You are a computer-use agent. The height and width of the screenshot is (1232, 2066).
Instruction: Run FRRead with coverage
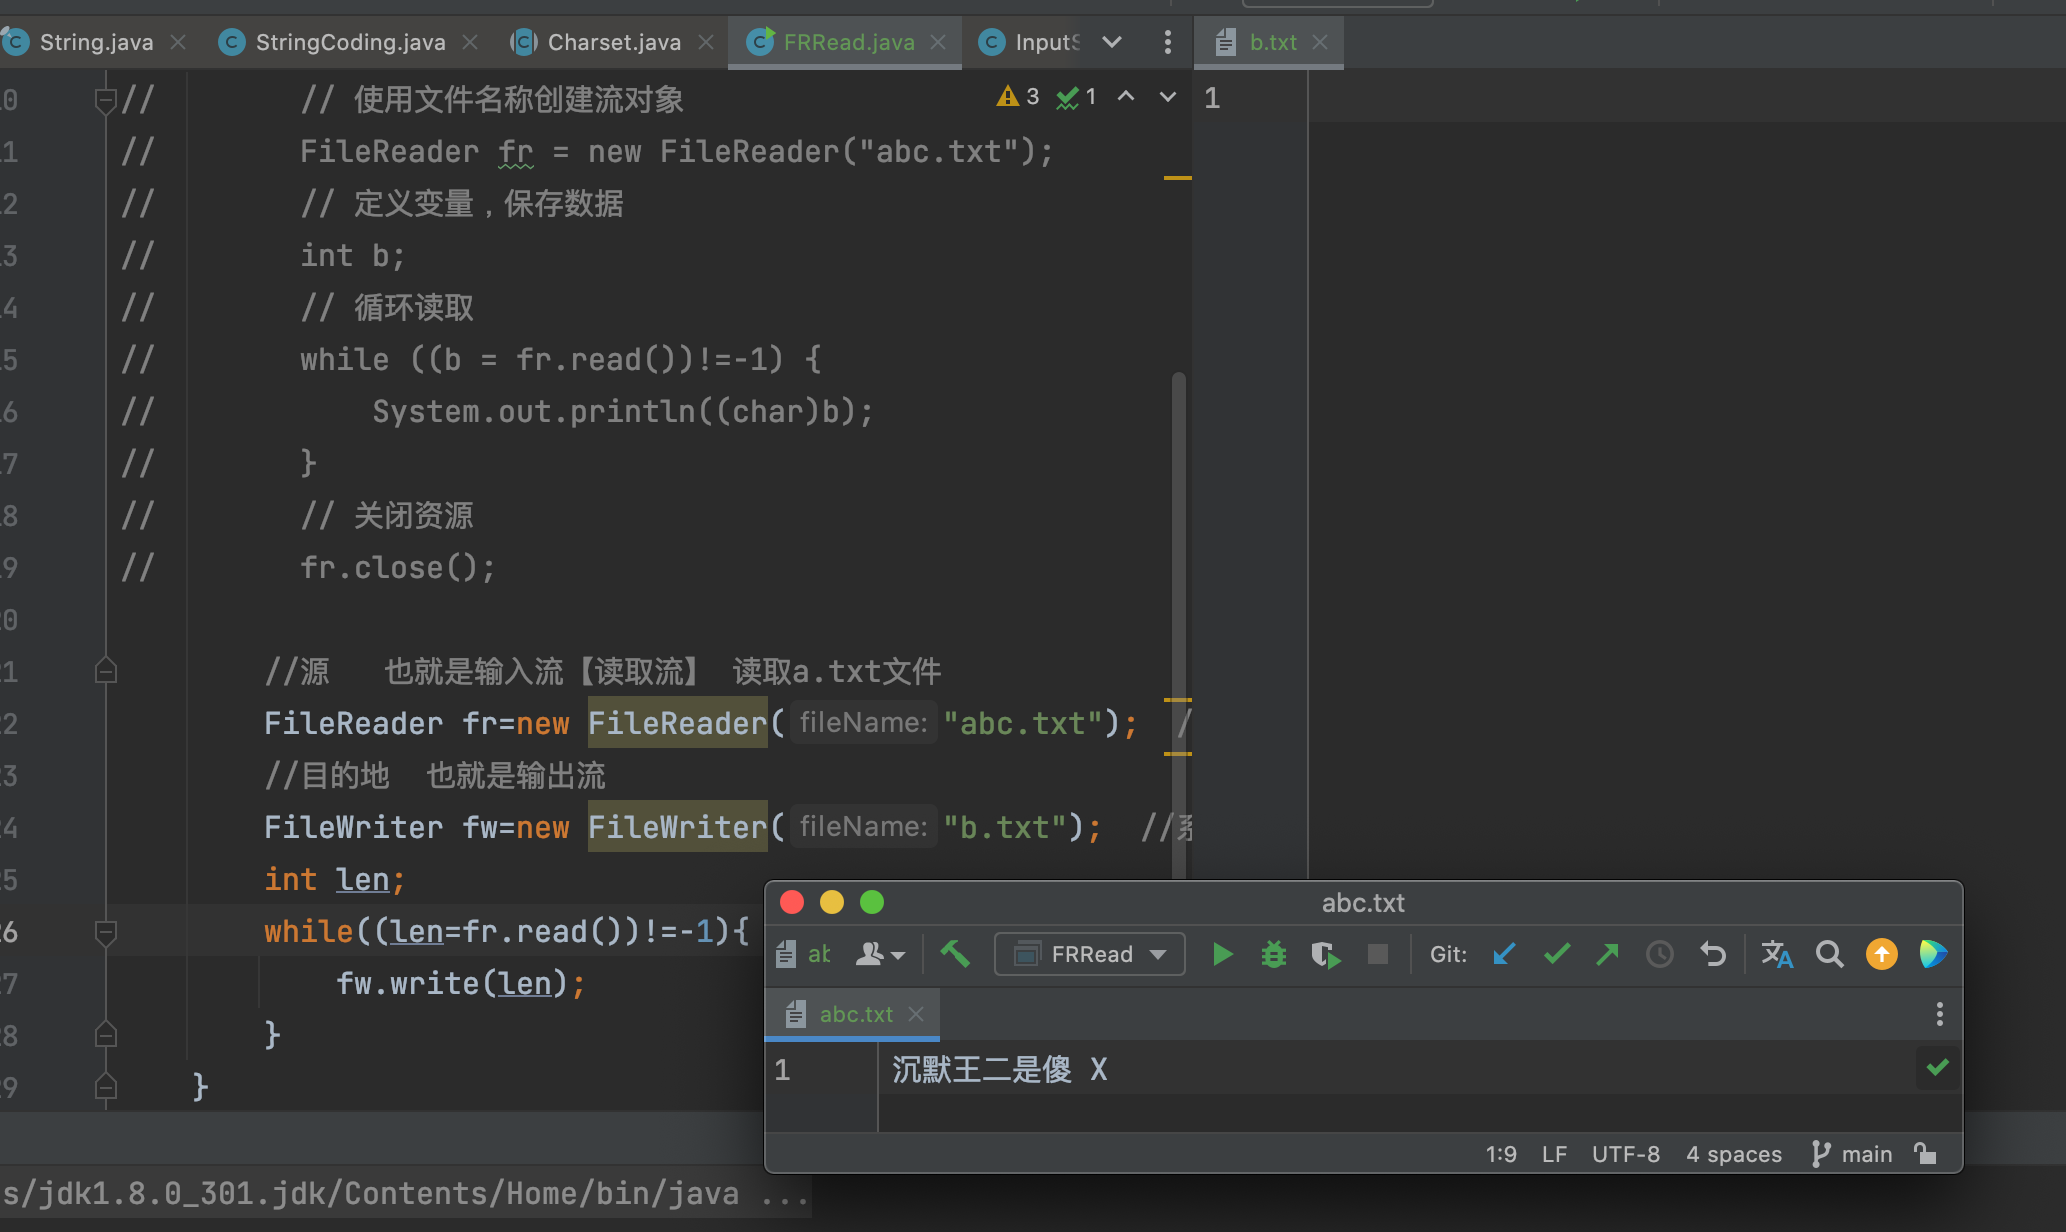(1325, 954)
